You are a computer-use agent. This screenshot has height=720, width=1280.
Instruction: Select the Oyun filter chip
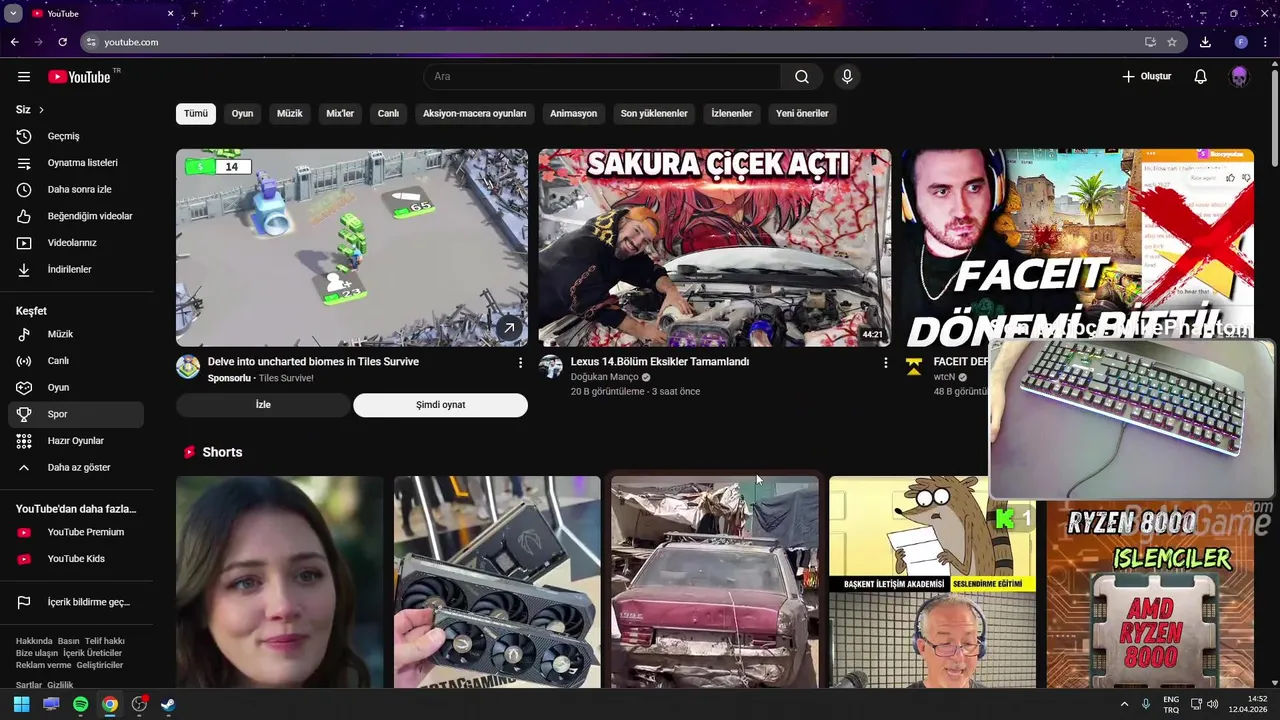242,114
